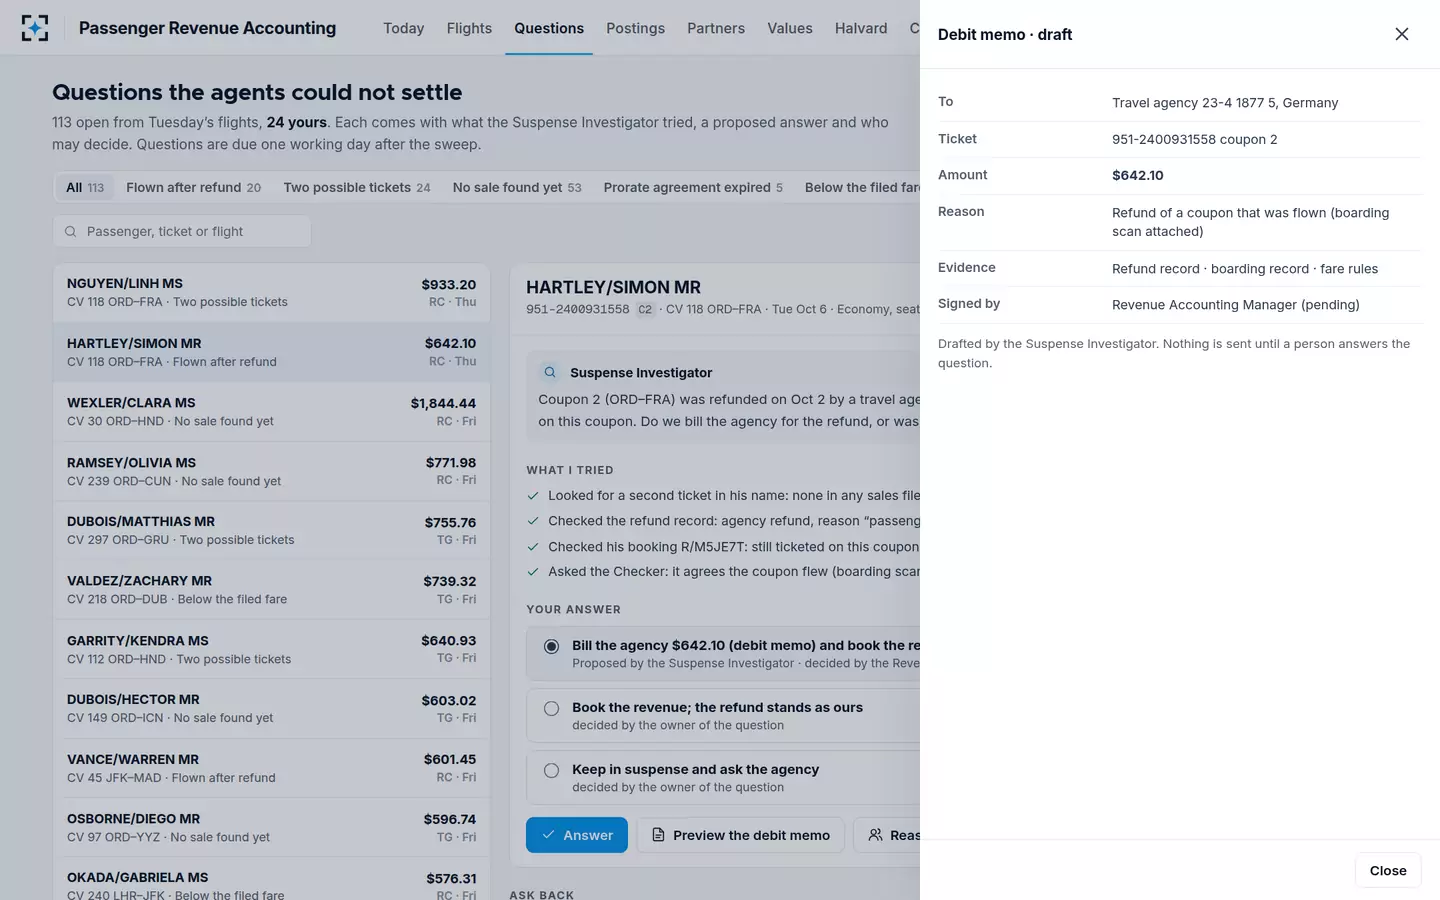The height and width of the screenshot is (900, 1440).
Task: Open the GARRITY/KENDRA MS question row
Action: (272, 649)
